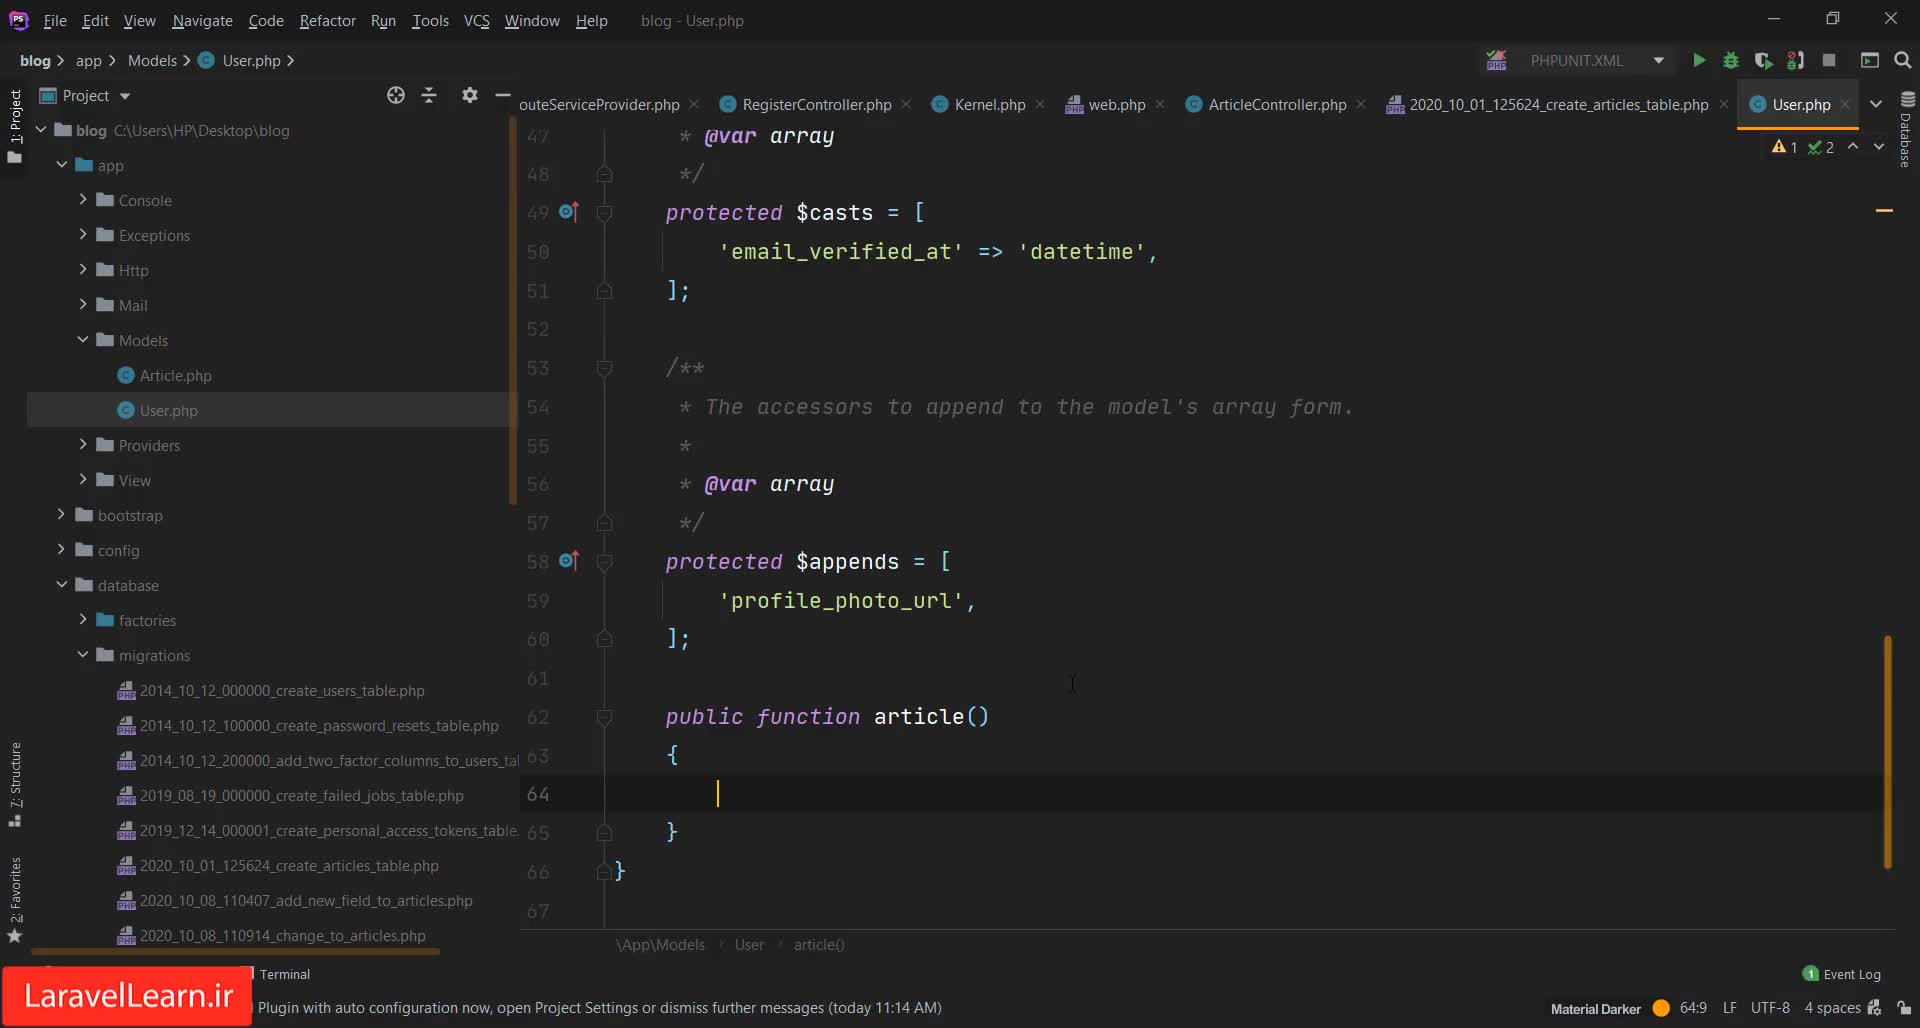Image resolution: width=1920 pixels, height=1028 pixels.
Task: Start debugging with the bug icon
Action: click(1731, 61)
